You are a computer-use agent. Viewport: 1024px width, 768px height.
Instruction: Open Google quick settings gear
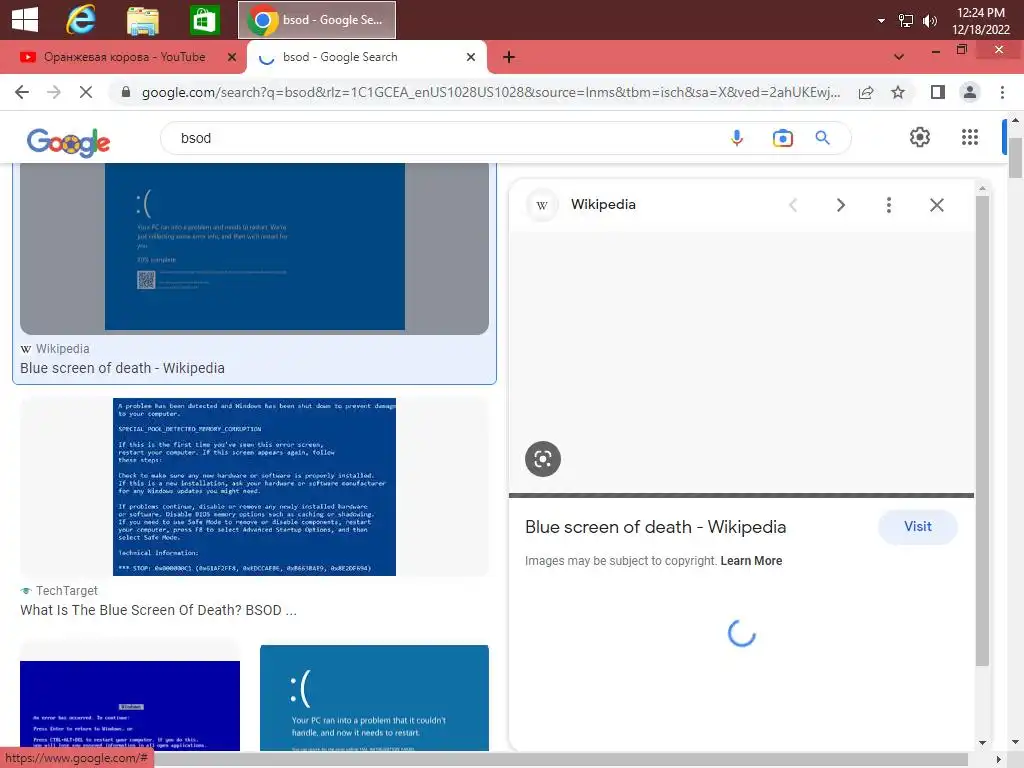(920, 137)
